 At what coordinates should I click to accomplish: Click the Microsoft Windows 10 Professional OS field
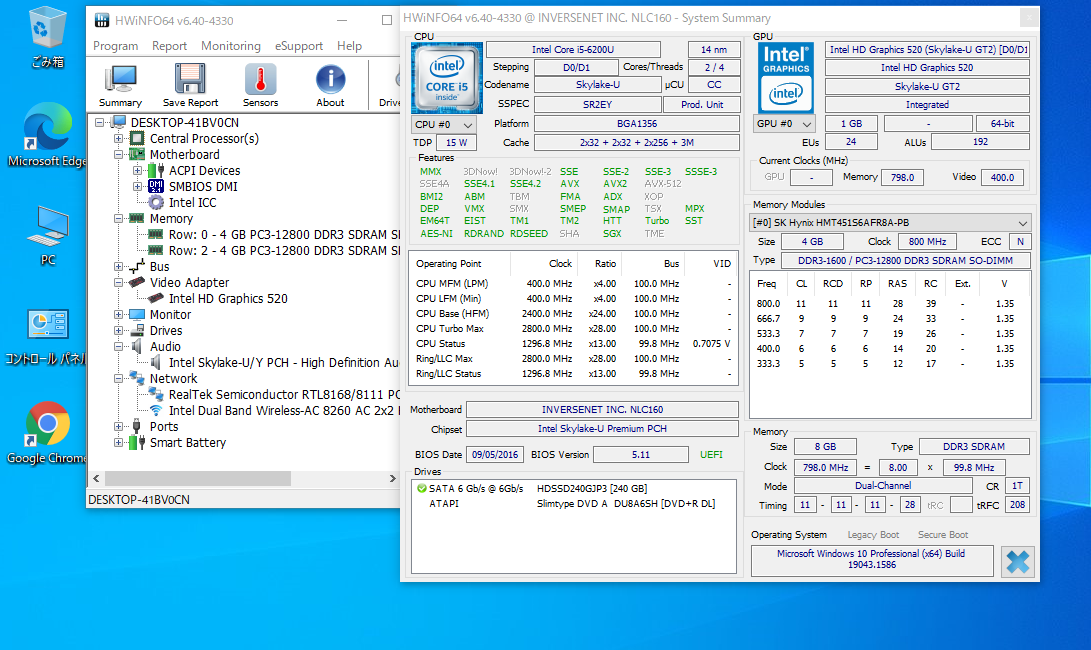point(871,560)
